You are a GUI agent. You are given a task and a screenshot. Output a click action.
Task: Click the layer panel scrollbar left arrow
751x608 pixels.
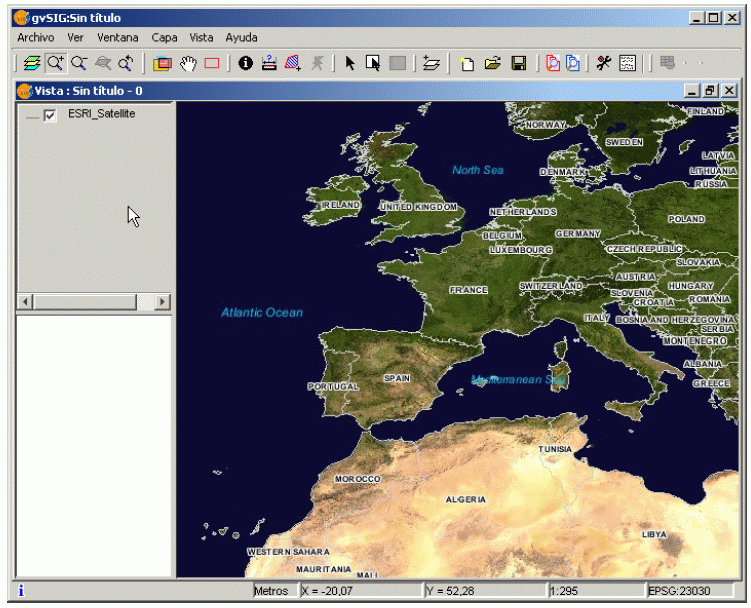pos(25,302)
